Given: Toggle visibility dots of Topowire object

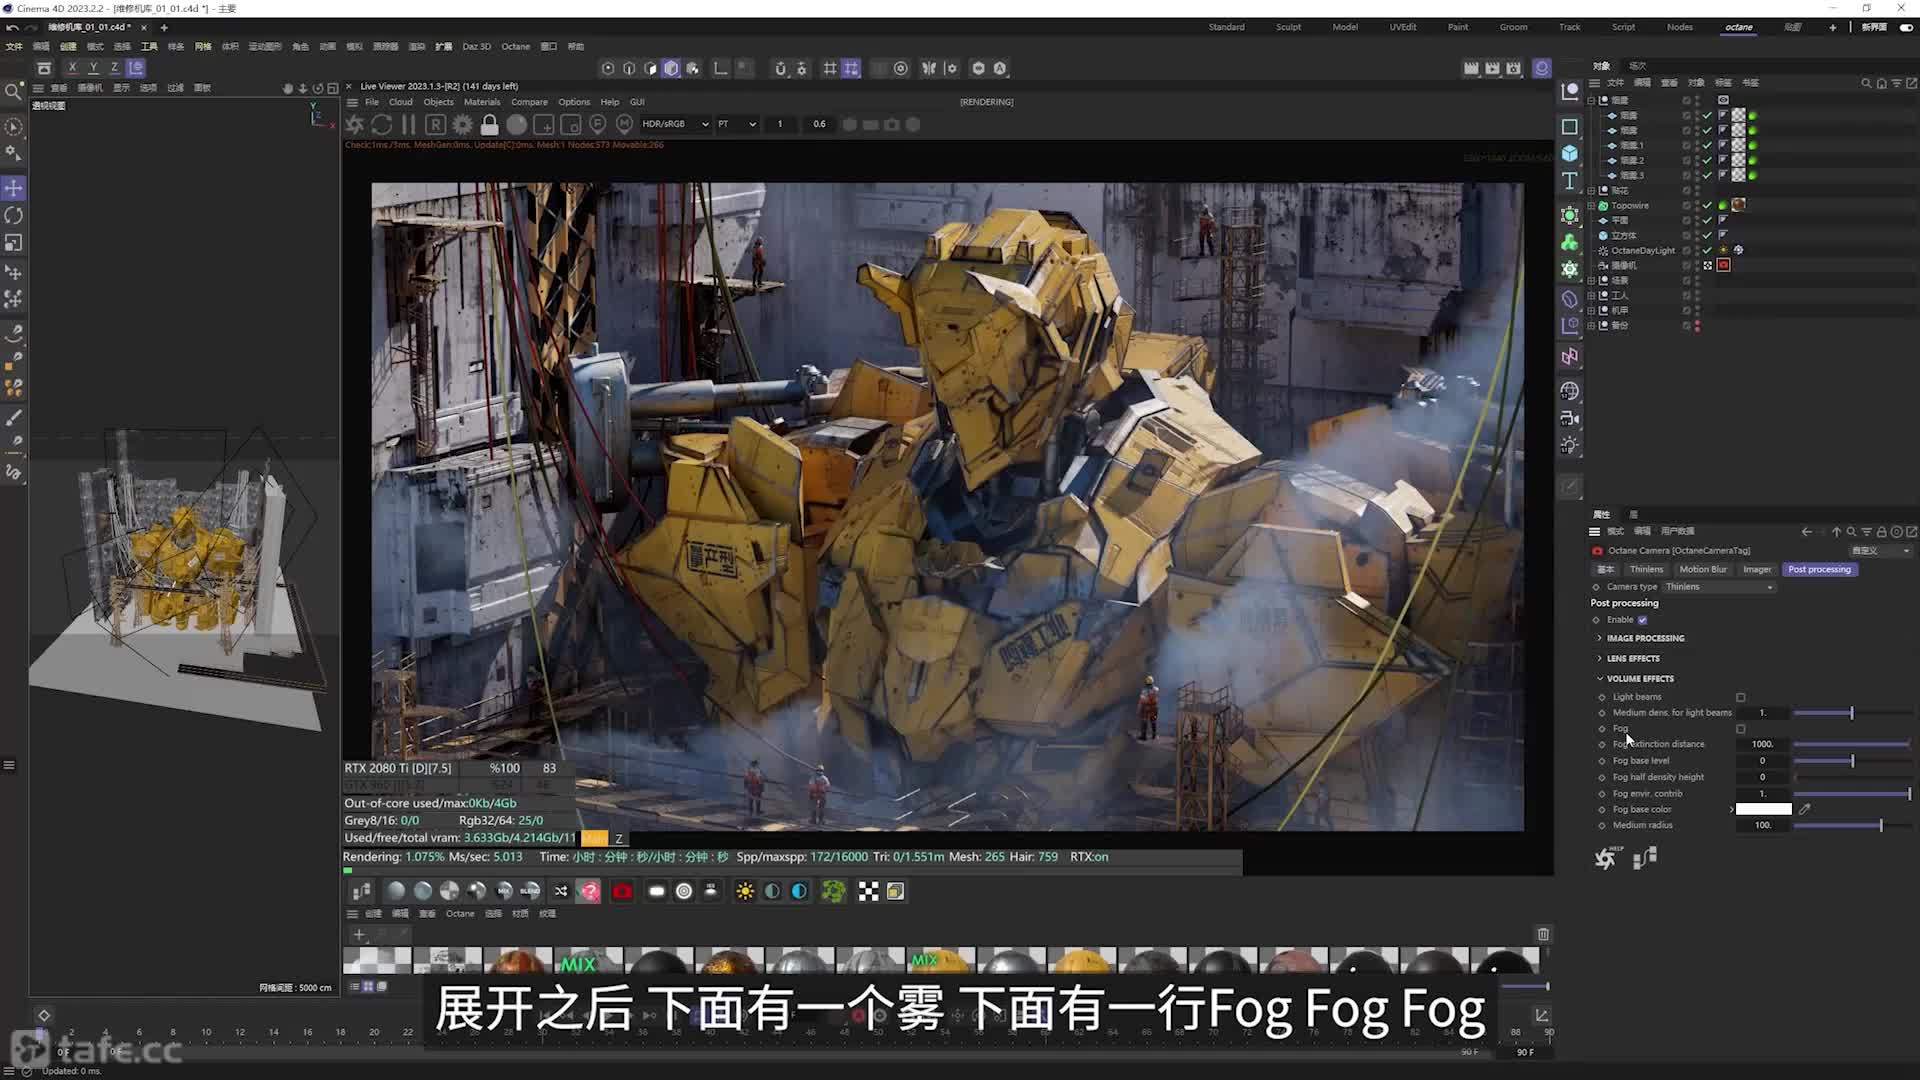Looking at the screenshot, I should click(x=1697, y=205).
